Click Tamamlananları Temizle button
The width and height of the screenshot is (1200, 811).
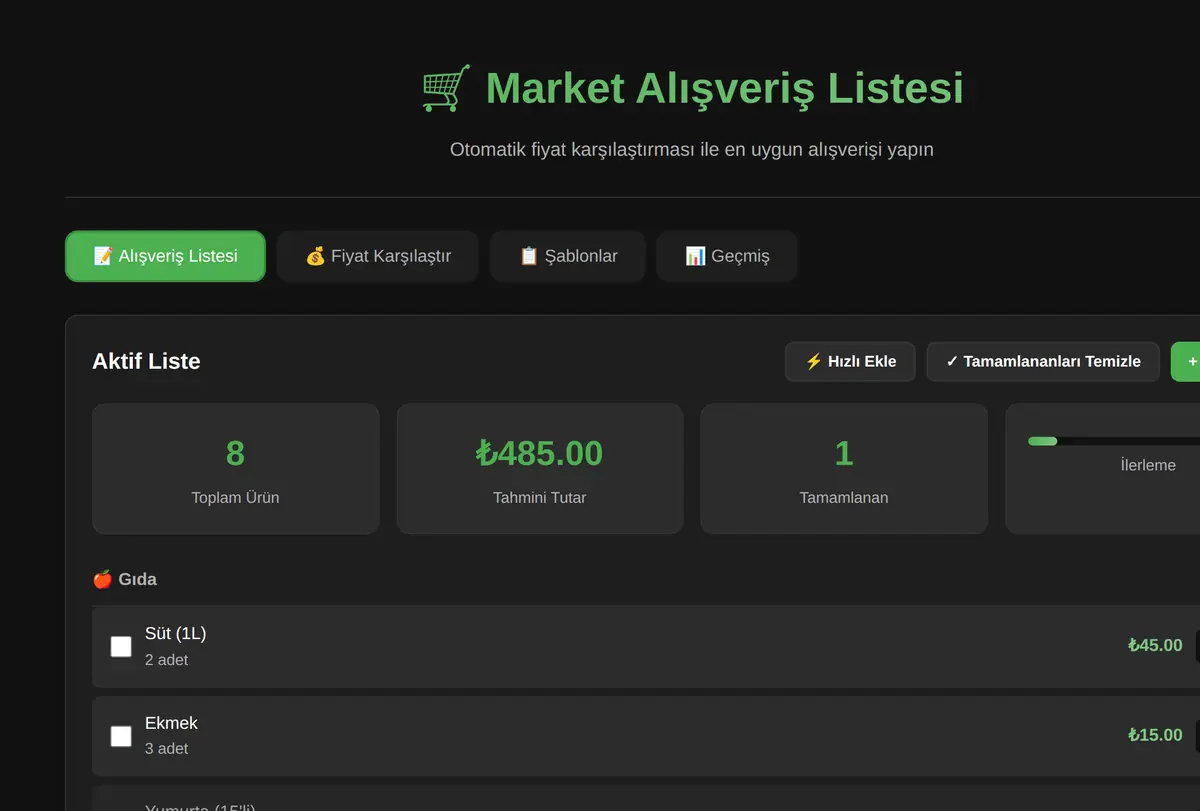point(1043,362)
